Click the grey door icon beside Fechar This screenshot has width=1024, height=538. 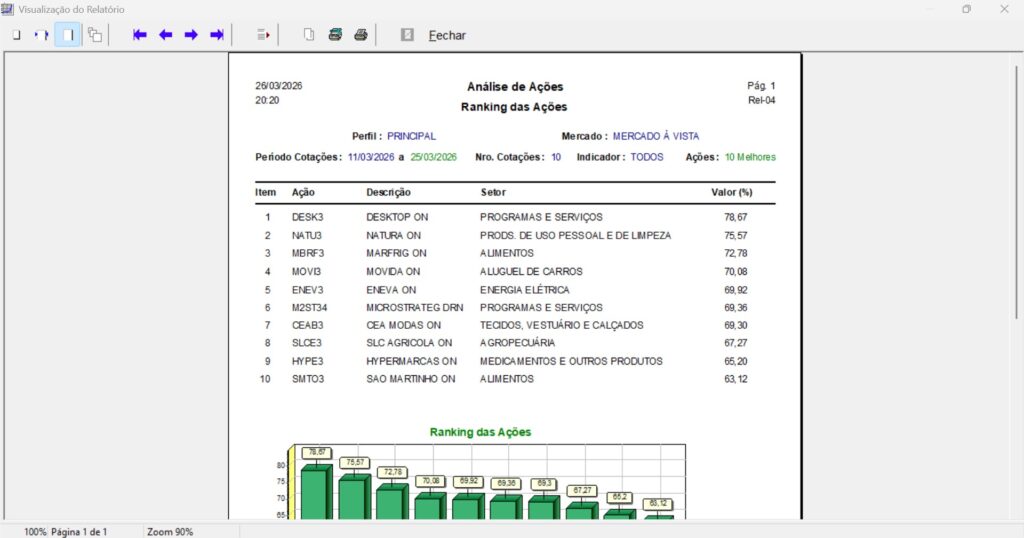407,35
